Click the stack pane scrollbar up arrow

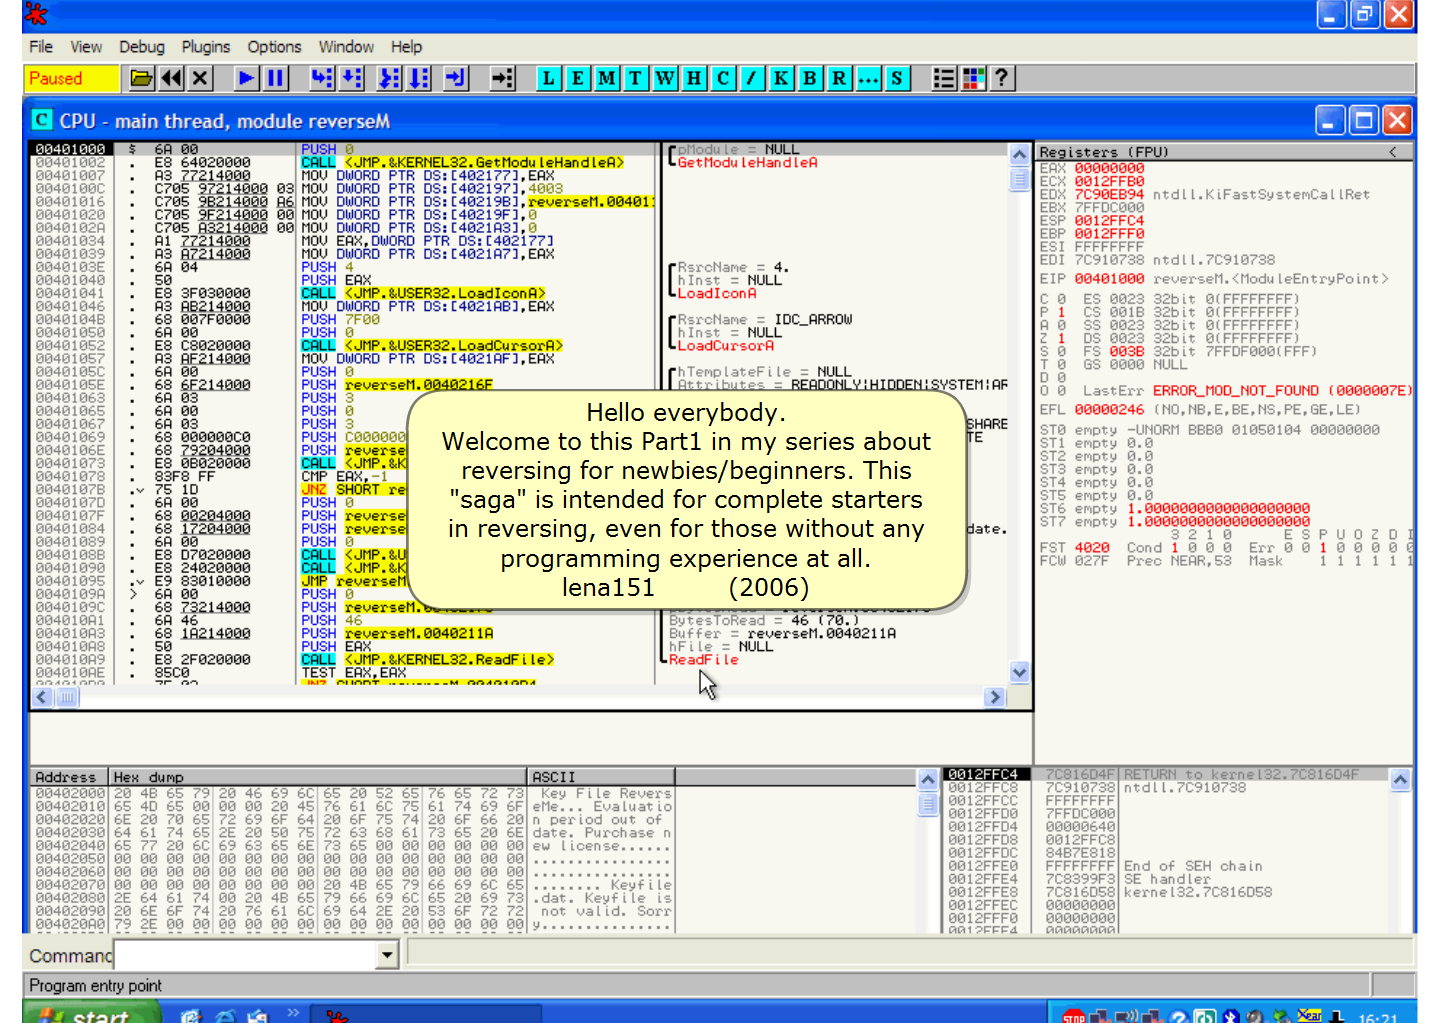coord(1401,780)
